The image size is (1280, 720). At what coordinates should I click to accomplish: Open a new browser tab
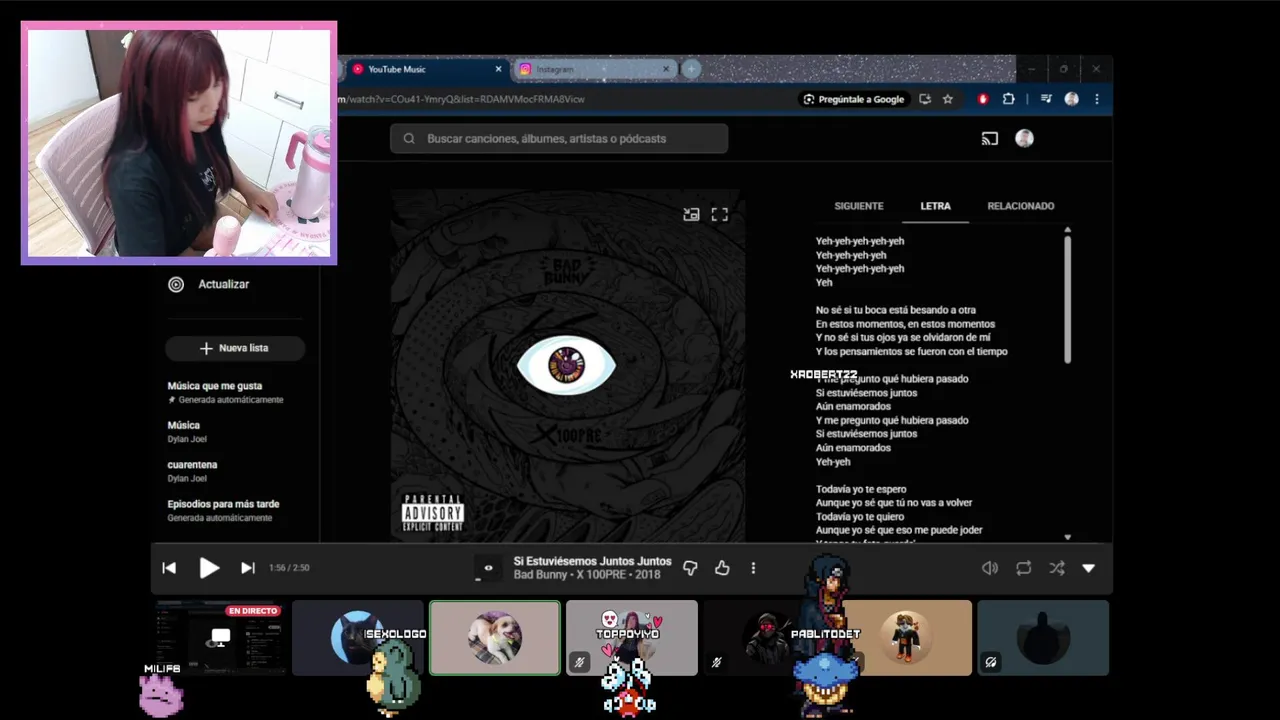point(691,69)
